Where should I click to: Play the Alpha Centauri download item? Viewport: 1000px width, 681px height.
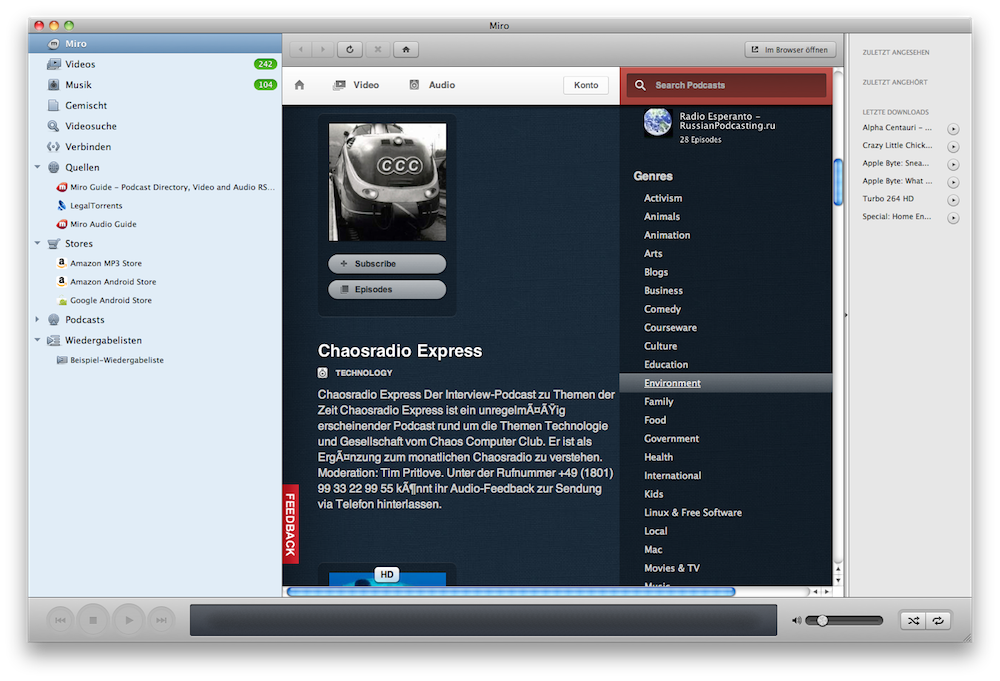[x=953, y=129]
